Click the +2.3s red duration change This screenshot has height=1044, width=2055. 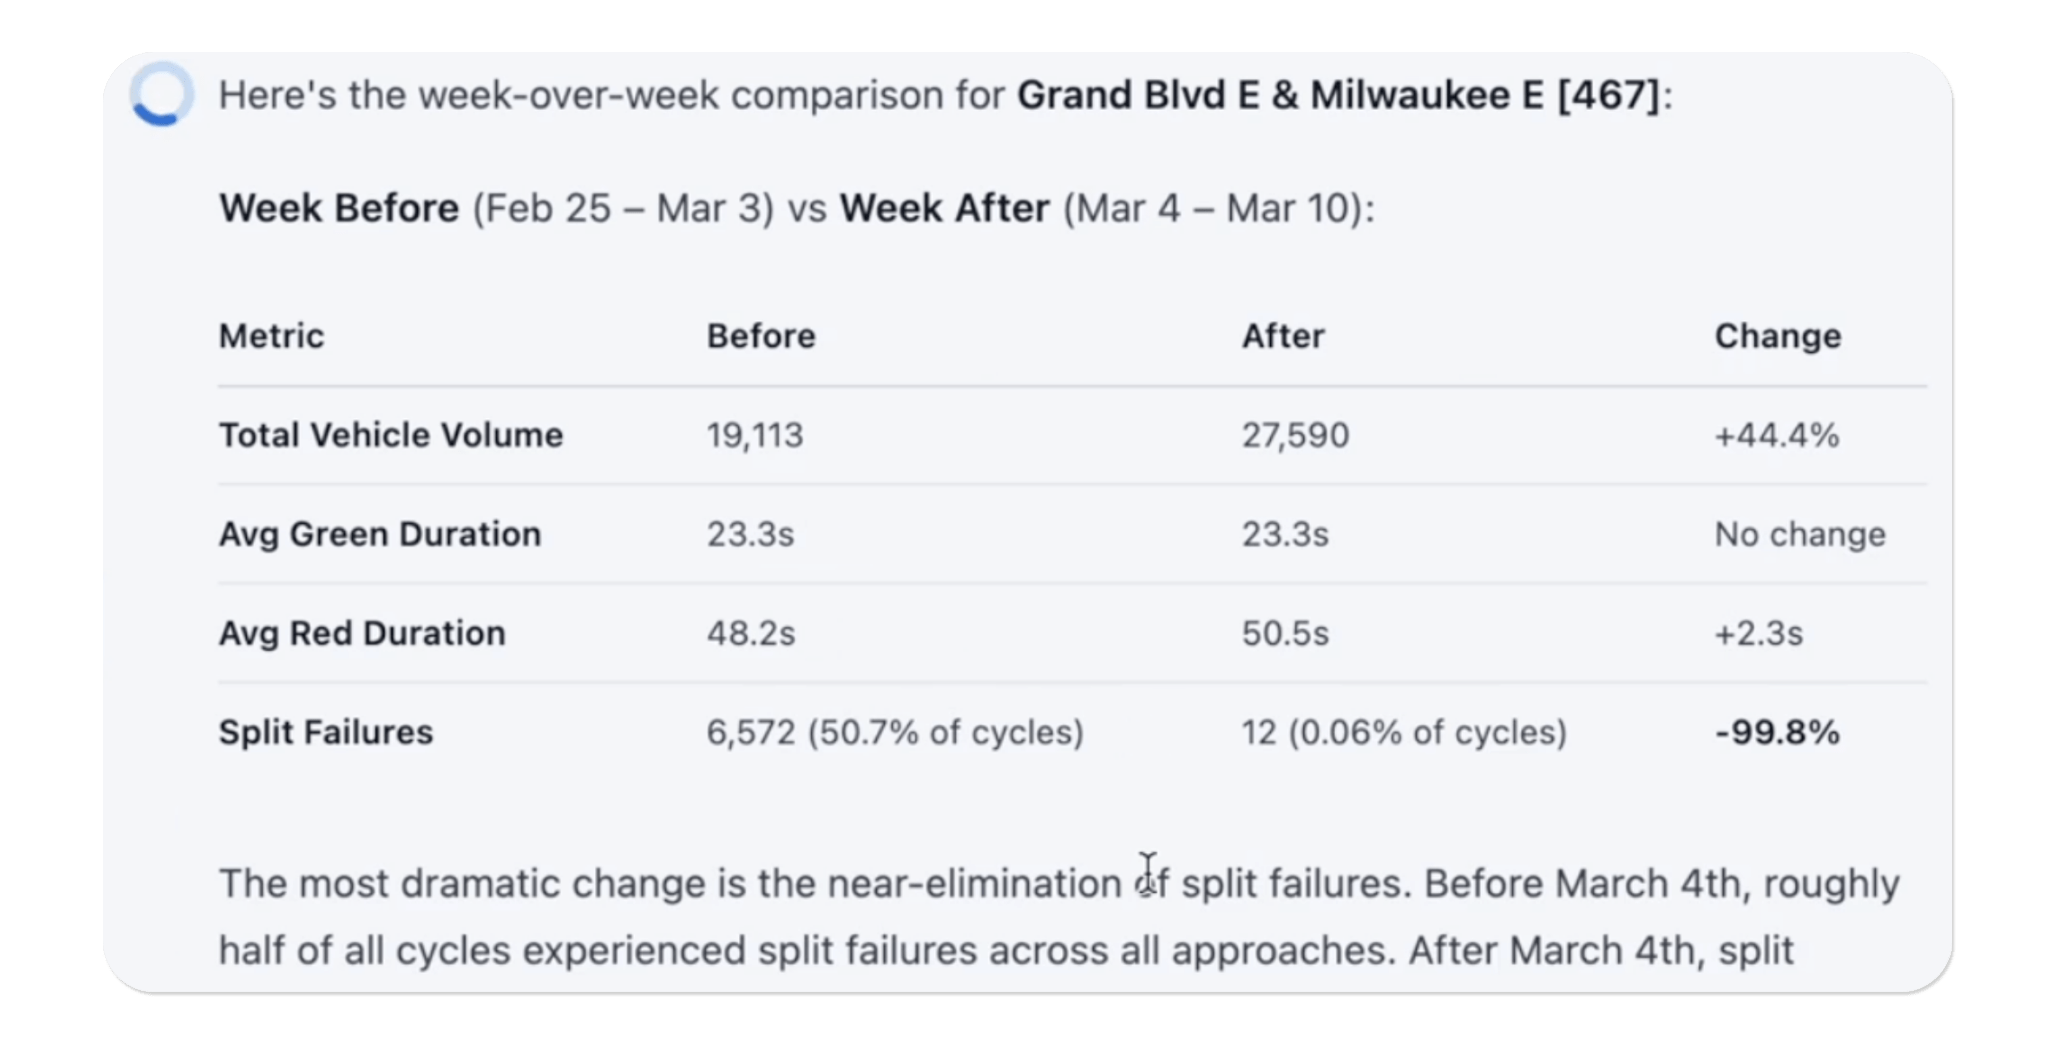point(1758,633)
